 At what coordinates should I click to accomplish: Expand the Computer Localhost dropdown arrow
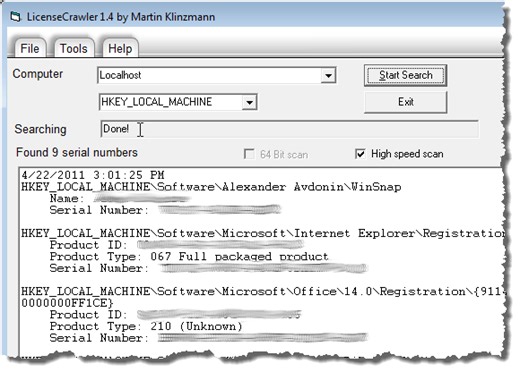pyautogui.click(x=328, y=76)
